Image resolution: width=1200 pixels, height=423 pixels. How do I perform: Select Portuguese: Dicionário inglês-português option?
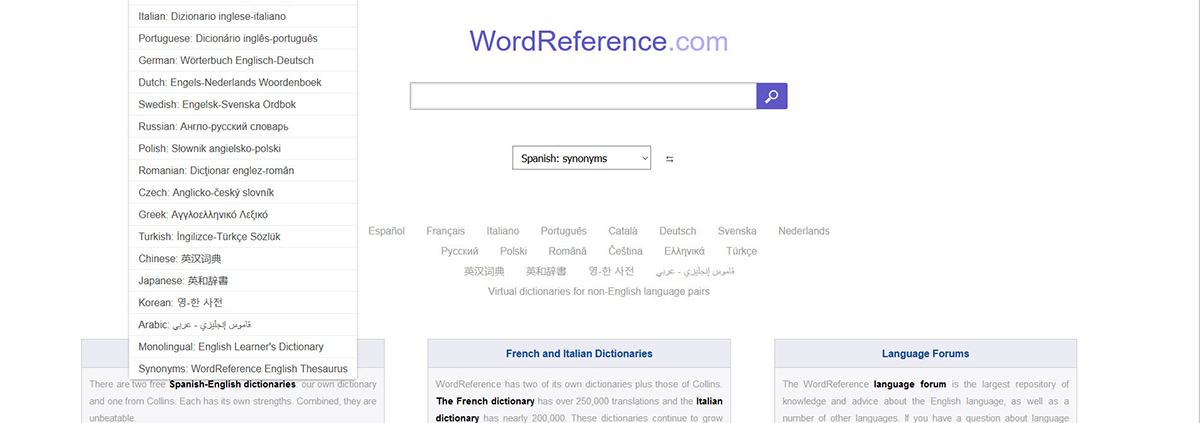tap(243, 38)
